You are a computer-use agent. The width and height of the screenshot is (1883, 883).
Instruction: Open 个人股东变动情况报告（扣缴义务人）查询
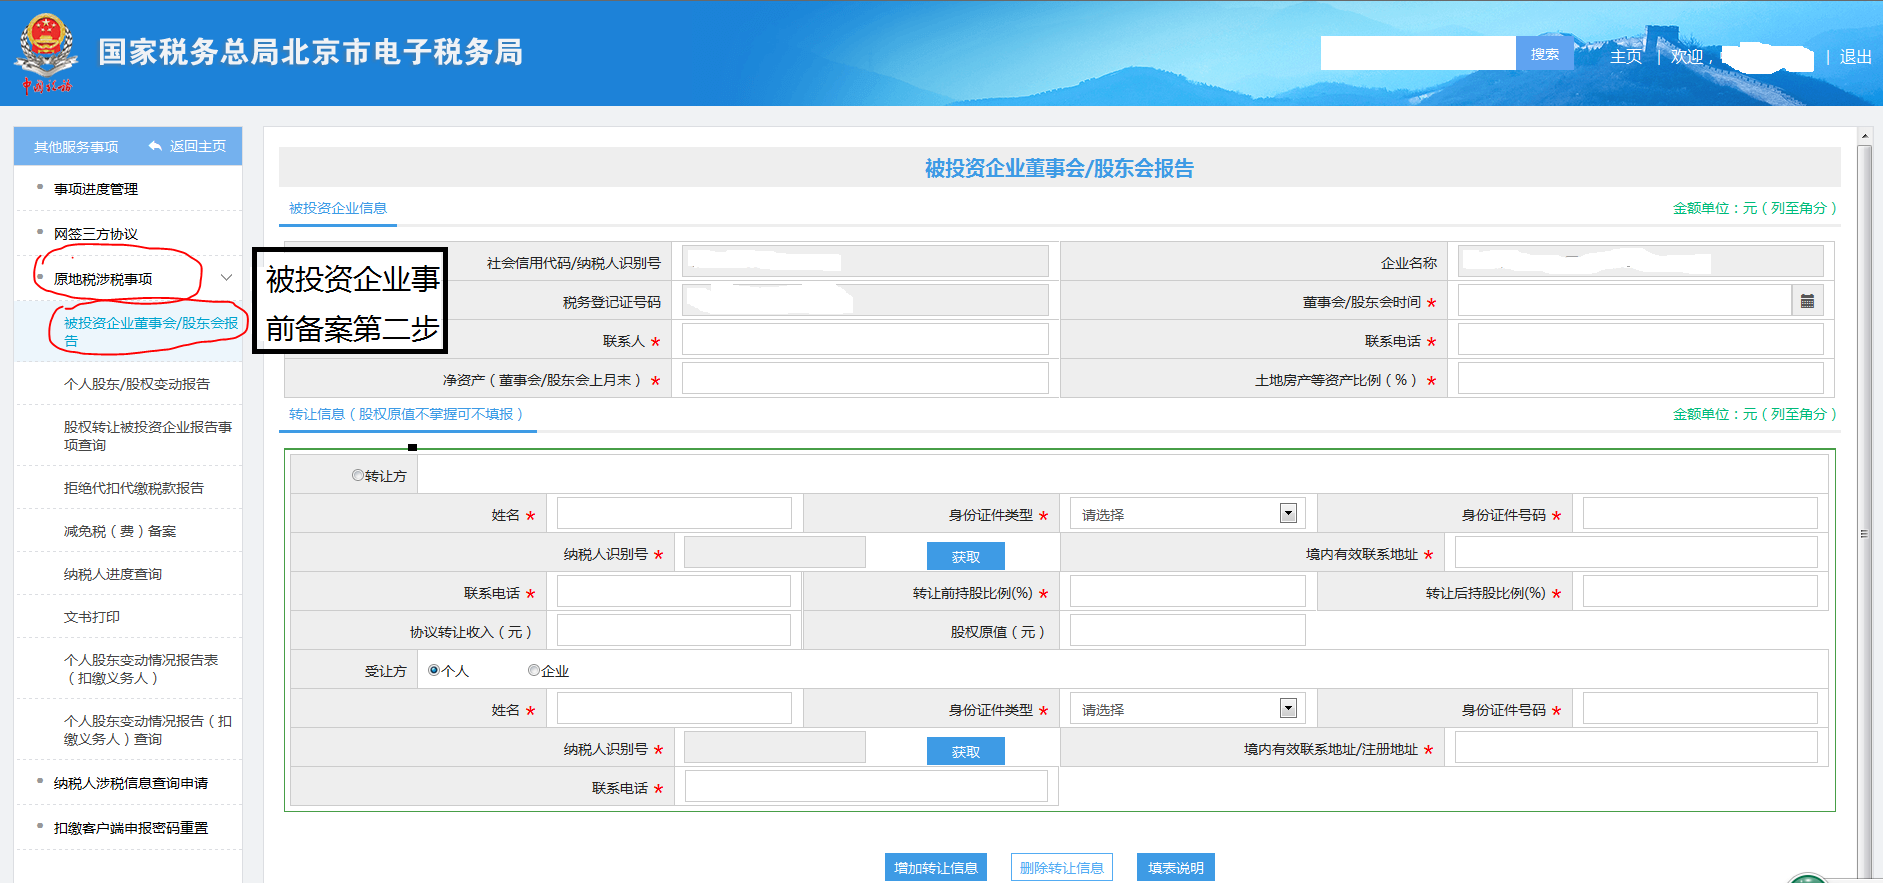148,730
